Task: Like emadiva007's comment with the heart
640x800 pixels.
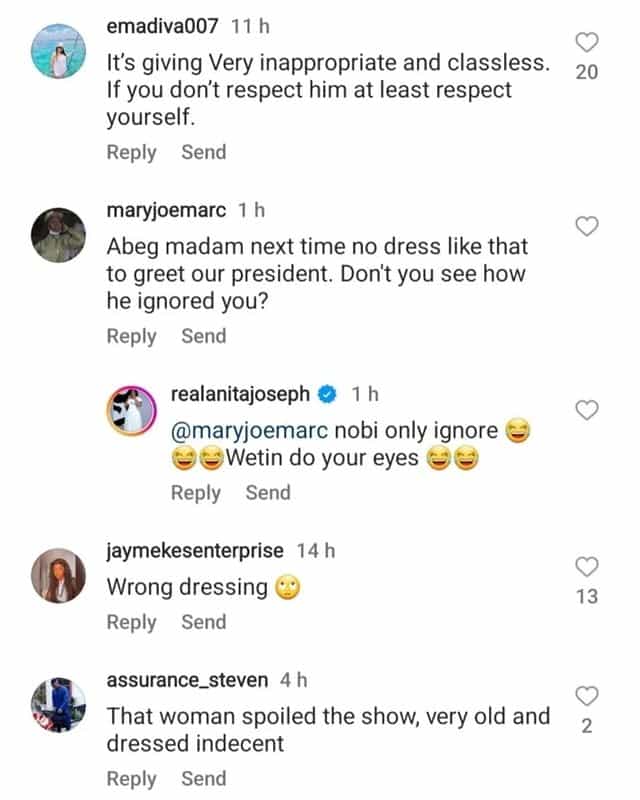Action: click(588, 42)
